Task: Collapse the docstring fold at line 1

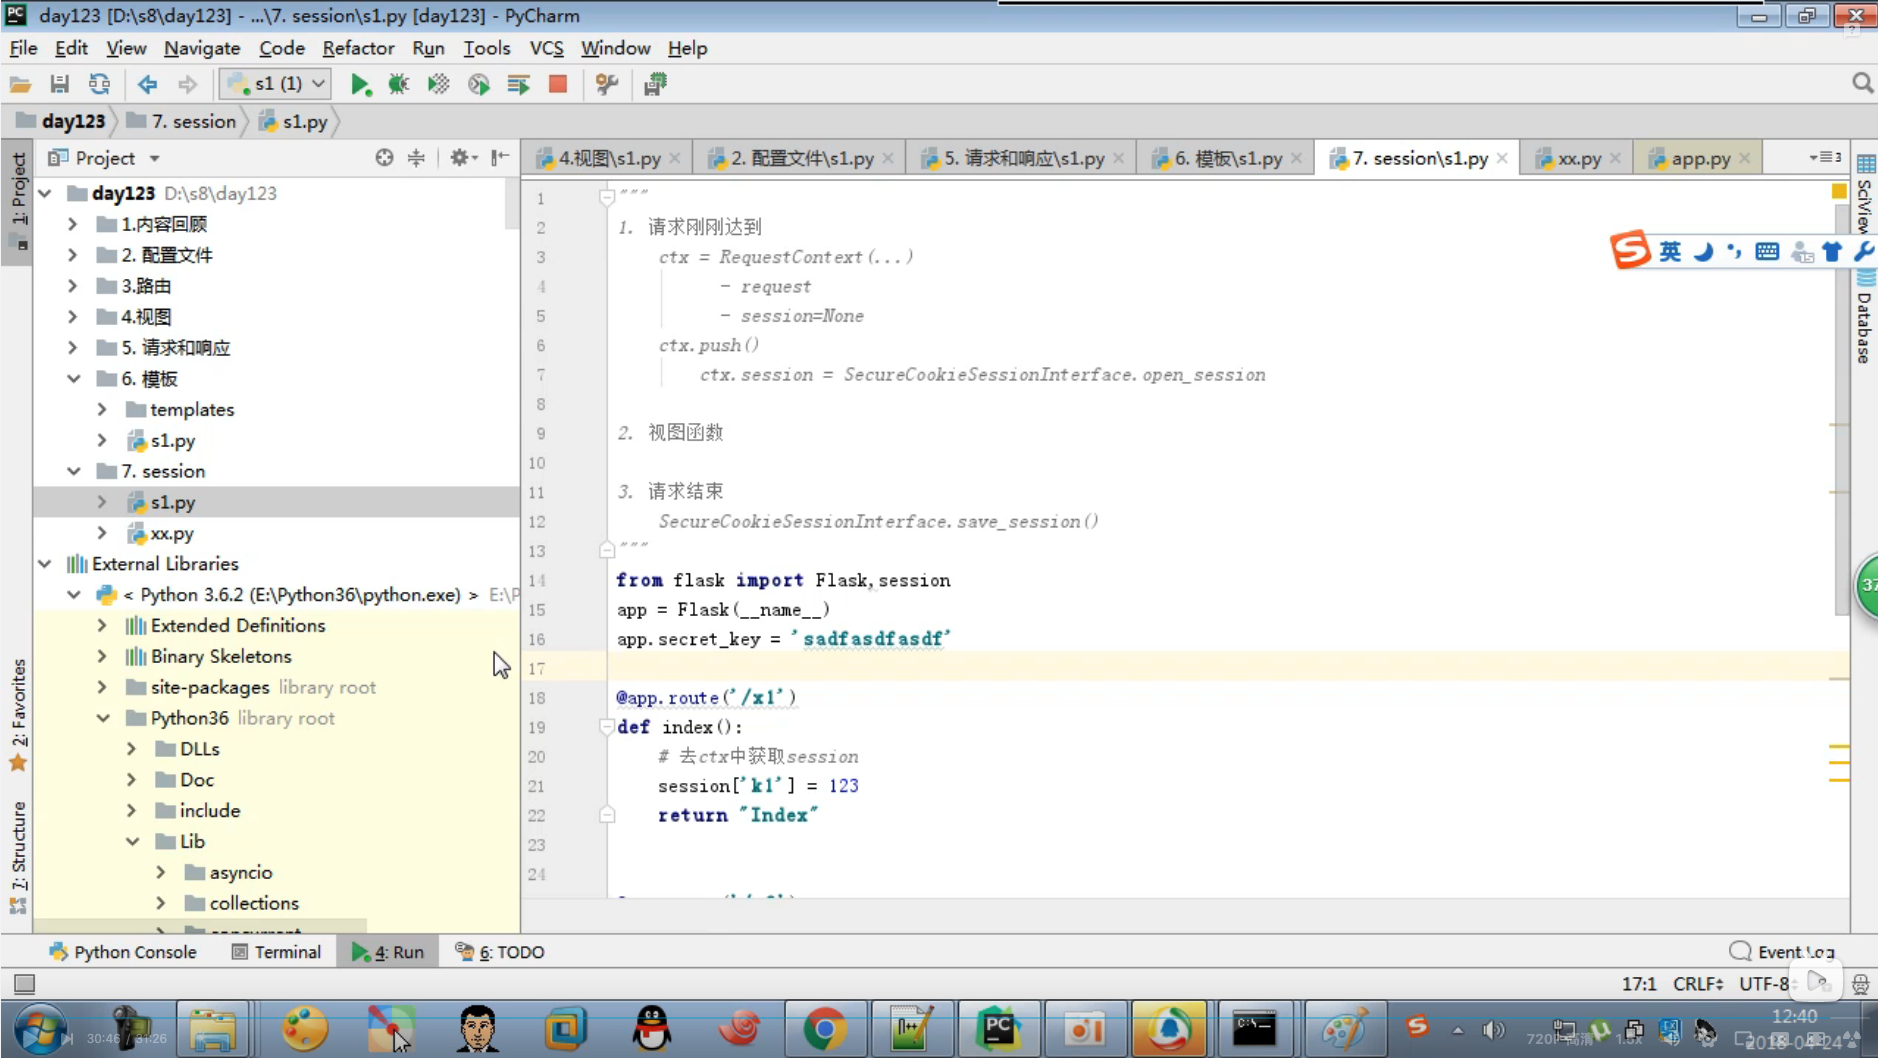Action: coord(606,197)
